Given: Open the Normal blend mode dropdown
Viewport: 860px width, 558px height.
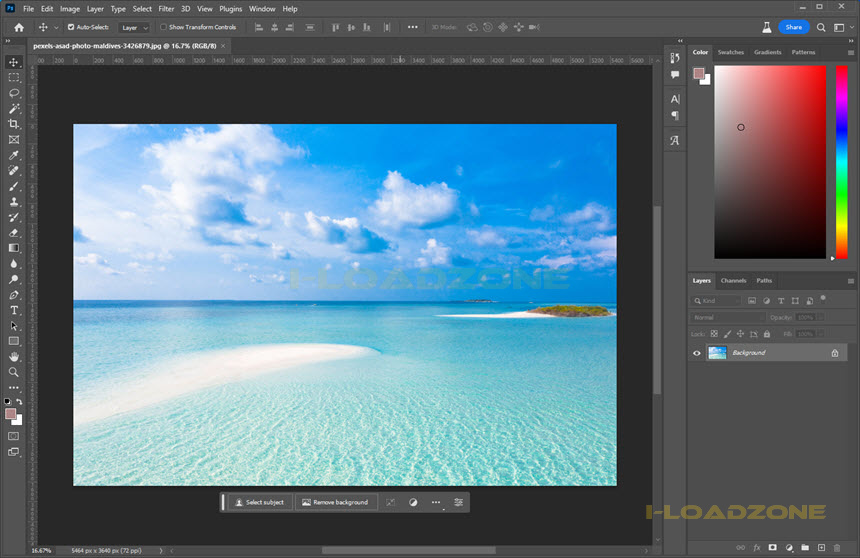Looking at the screenshot, I should [x=727, y=317].
